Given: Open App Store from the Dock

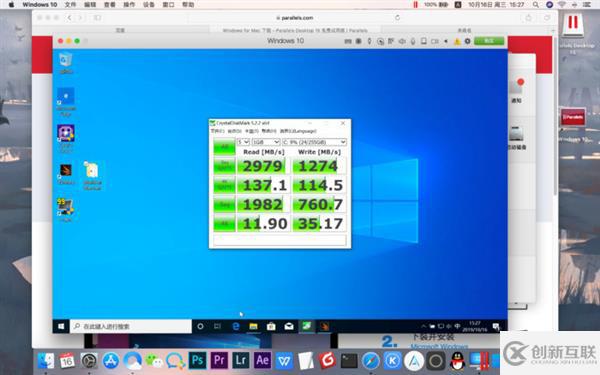Looking at the screenshot, I should pos(111,360).
